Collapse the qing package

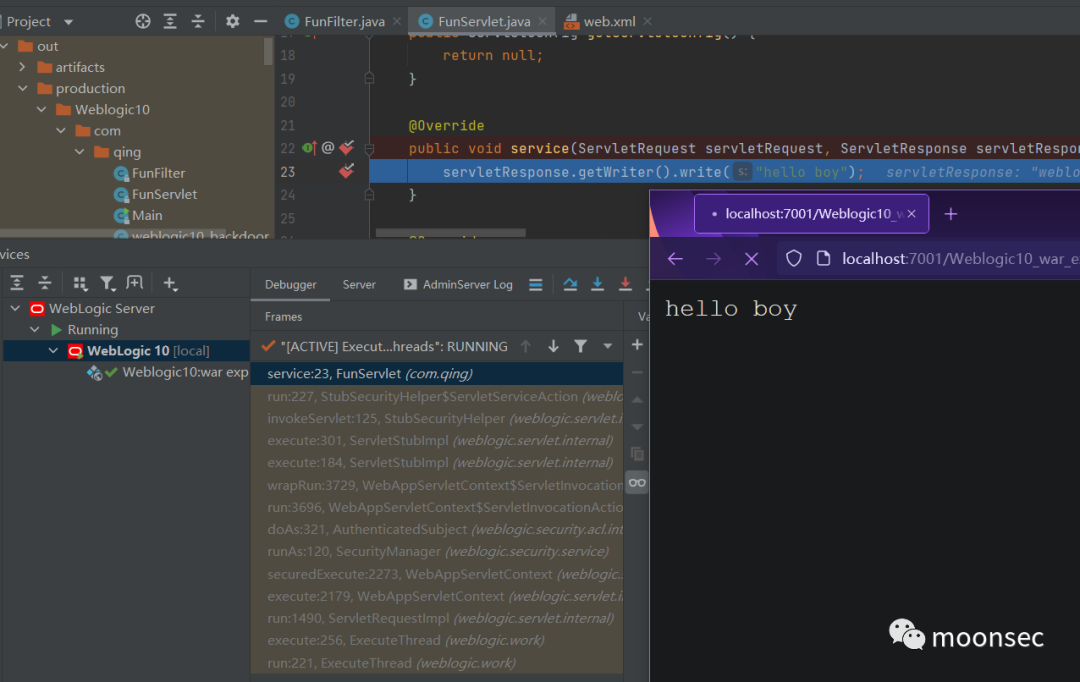coord(79,152)
